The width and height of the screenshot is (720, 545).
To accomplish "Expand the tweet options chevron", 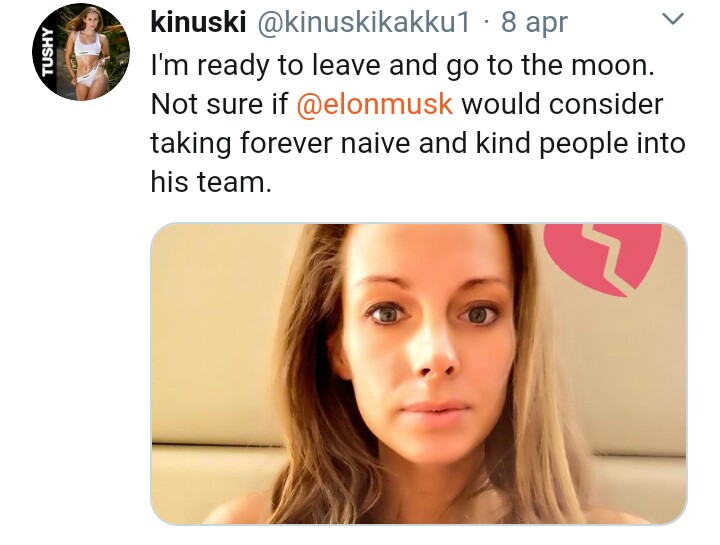I will tap(674, 20).
